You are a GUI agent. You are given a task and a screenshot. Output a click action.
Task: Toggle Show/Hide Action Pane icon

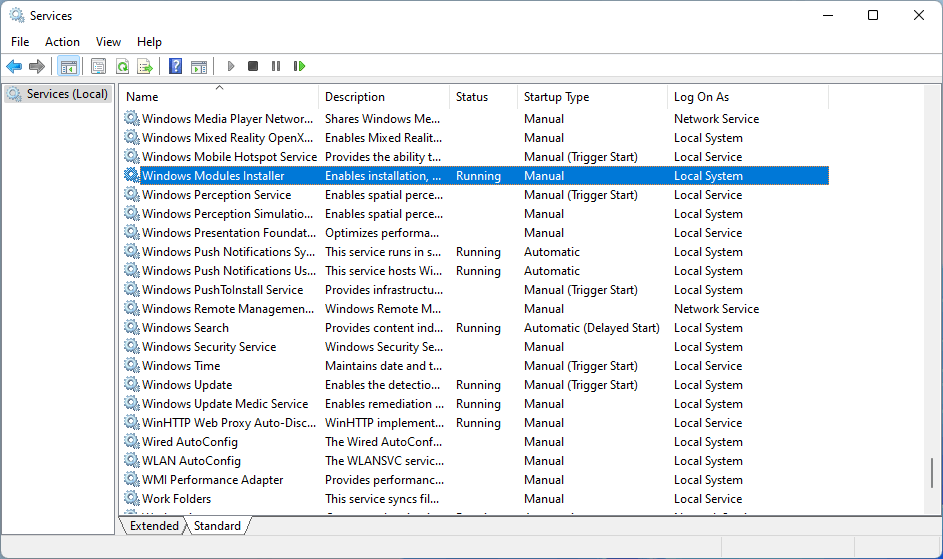click(x=199, y=66)
